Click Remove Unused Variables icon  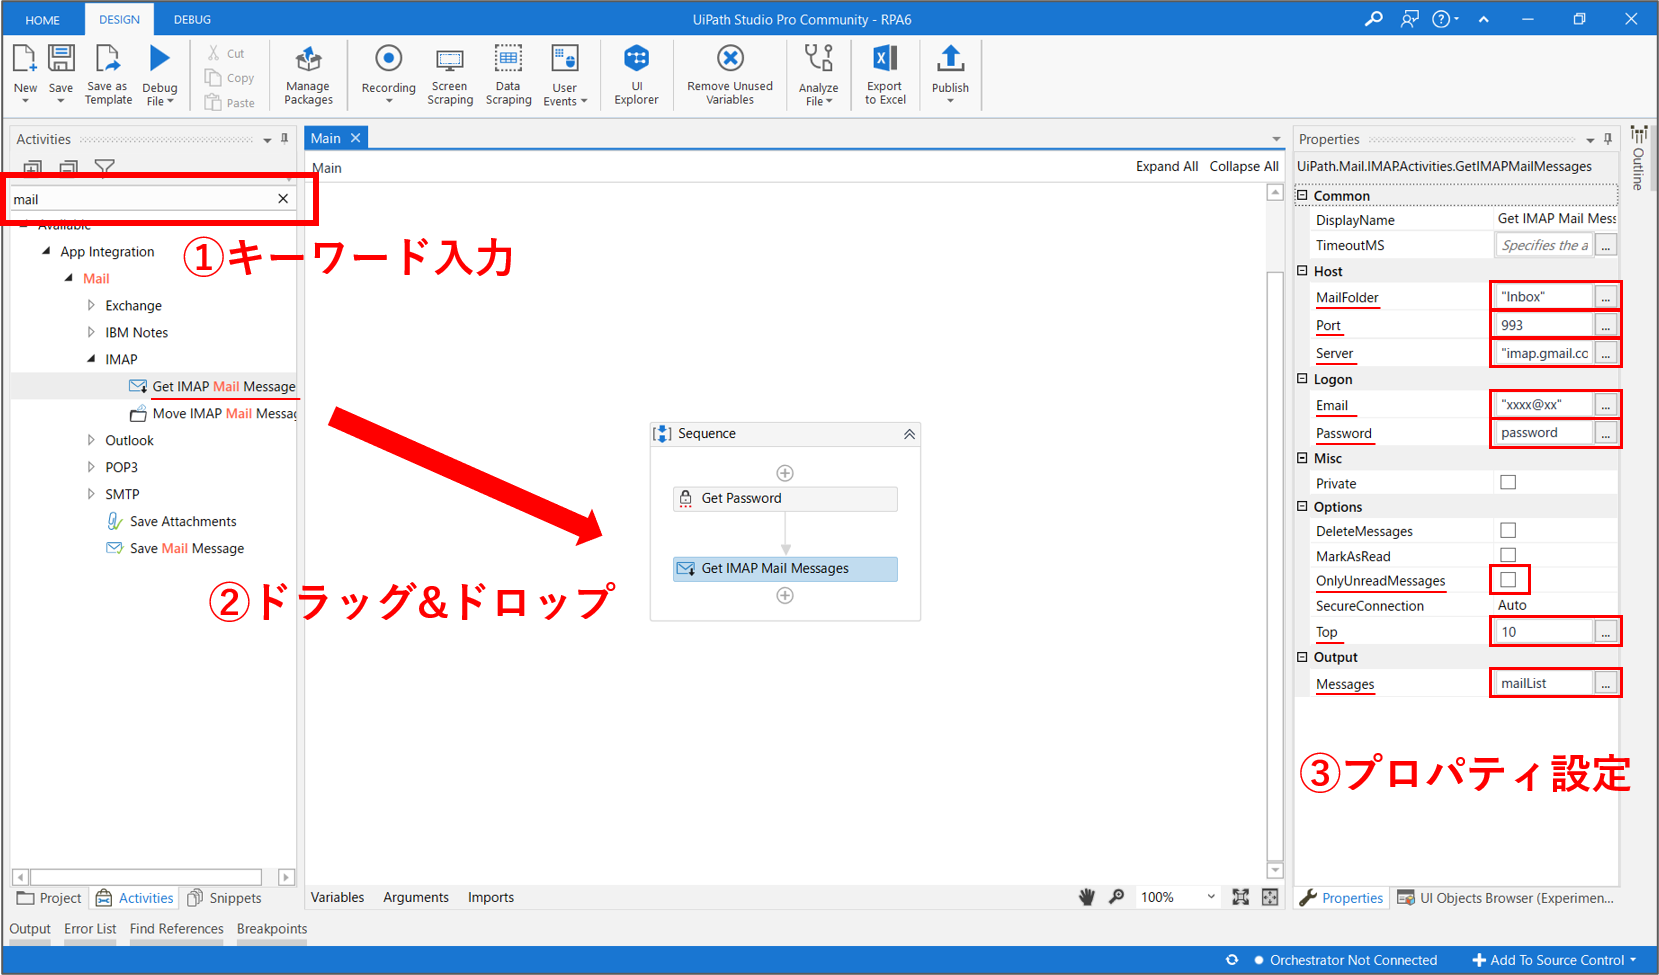tap(730, 73)
